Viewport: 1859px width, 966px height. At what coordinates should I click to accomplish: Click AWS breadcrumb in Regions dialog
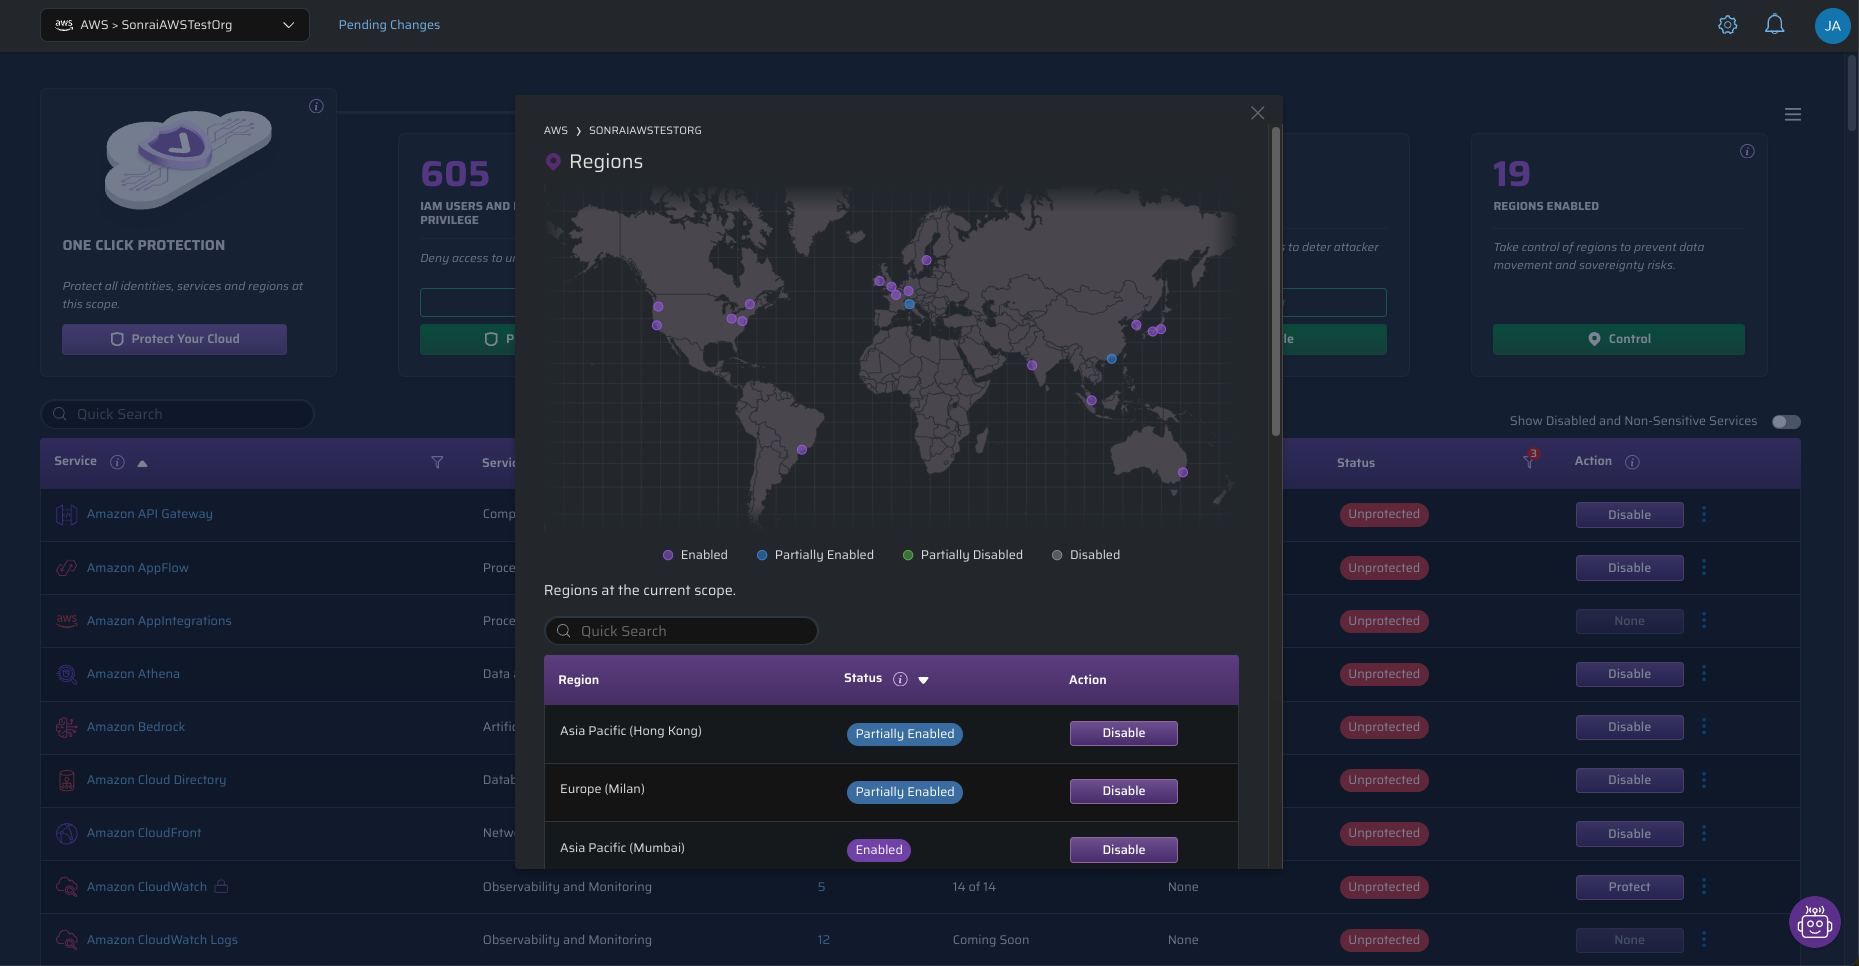click(556, 131)
